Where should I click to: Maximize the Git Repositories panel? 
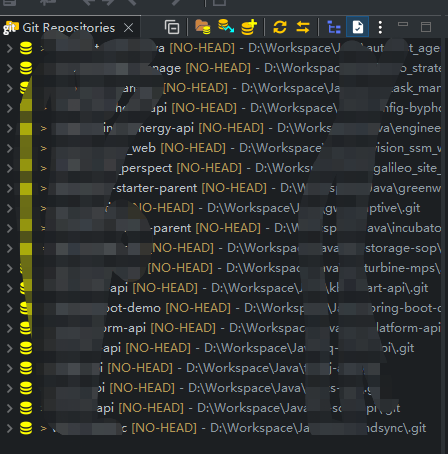[x=426, y=27]
